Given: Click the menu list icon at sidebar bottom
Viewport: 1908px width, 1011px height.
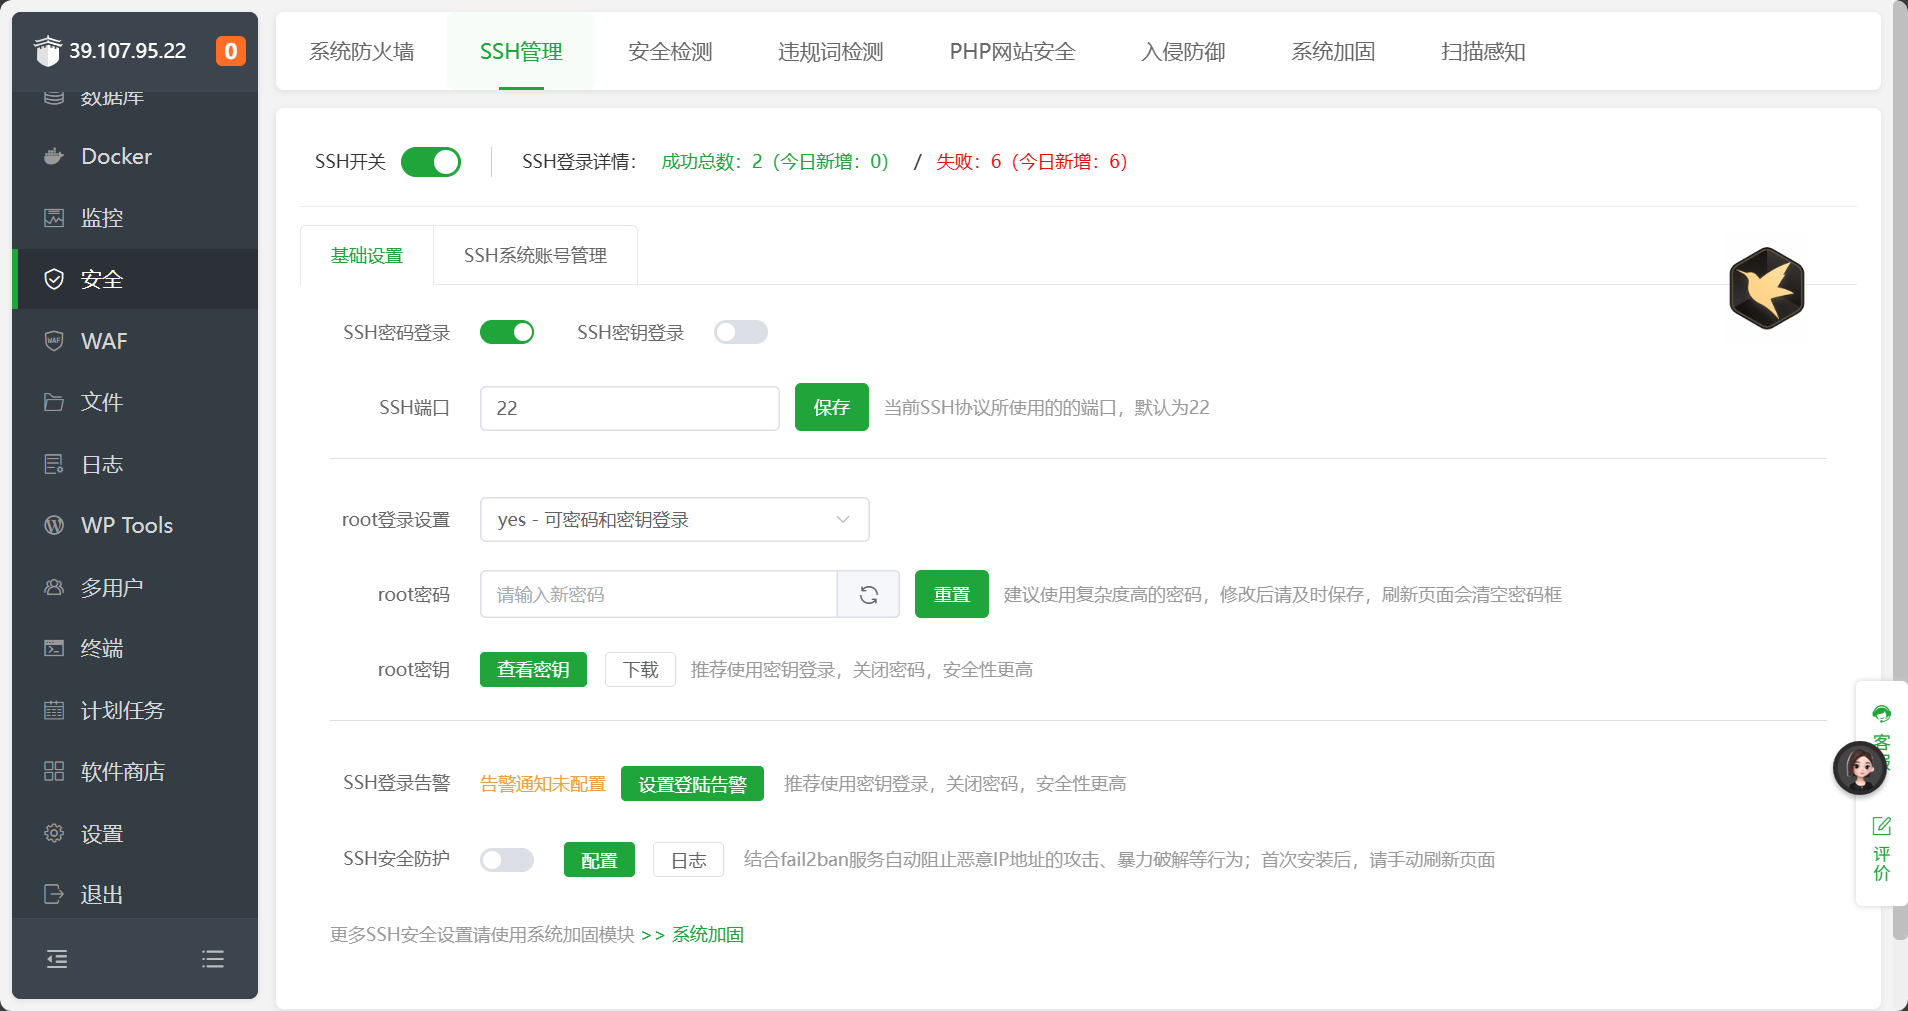Looking at the screenshot, I should (x=212, y=959).
